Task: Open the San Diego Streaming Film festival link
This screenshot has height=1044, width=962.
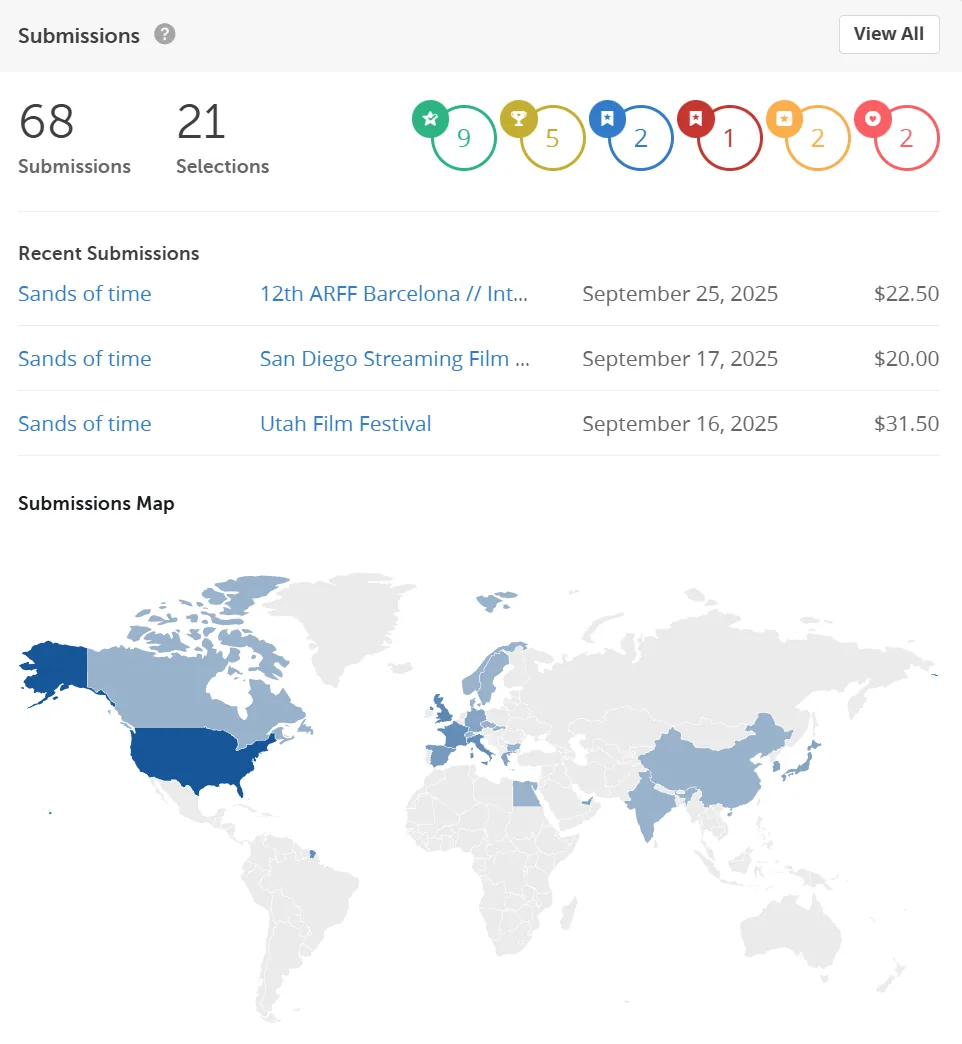Action: [x=395, y=359]
